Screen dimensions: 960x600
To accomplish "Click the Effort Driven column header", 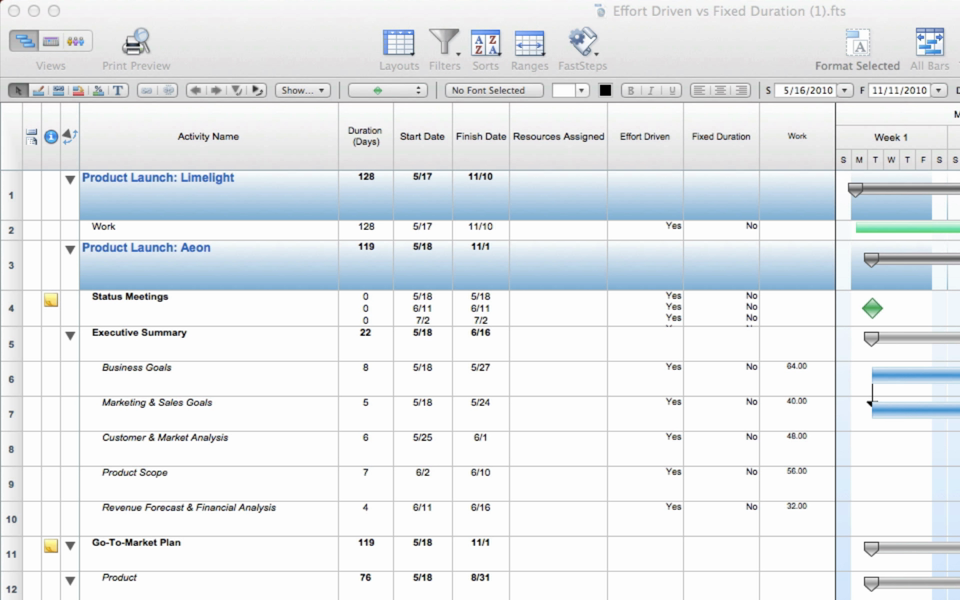I will coord(645,137).
